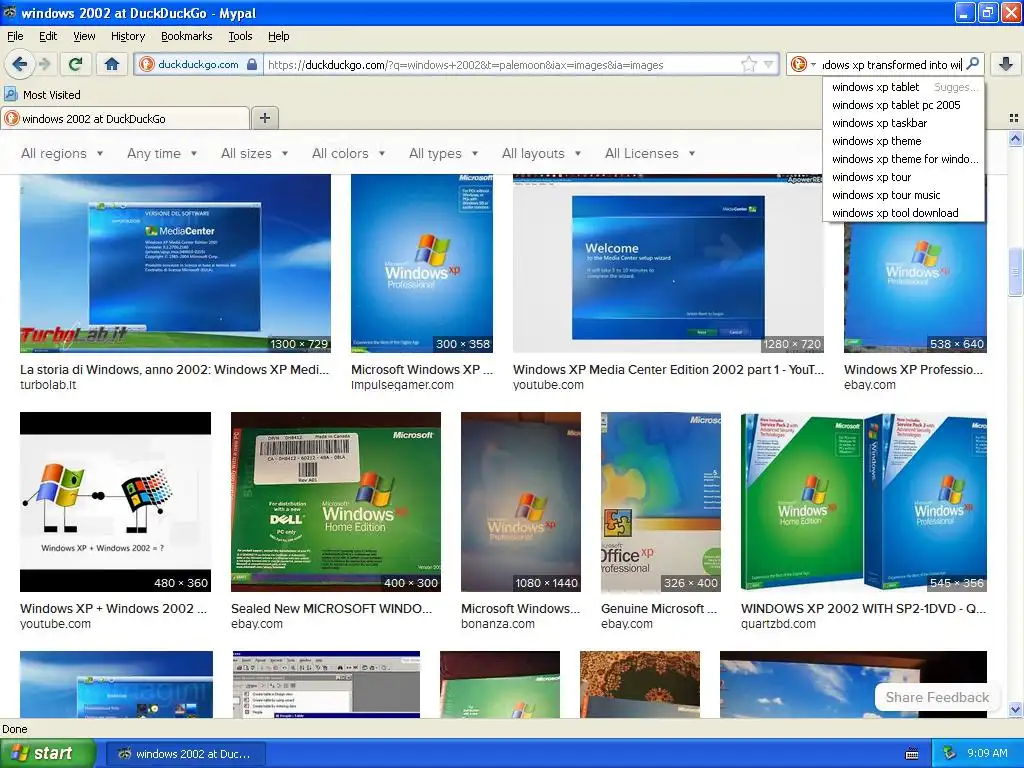The image size is (1024, 768).
Task: Open the View menu
Action: [84, 36]
